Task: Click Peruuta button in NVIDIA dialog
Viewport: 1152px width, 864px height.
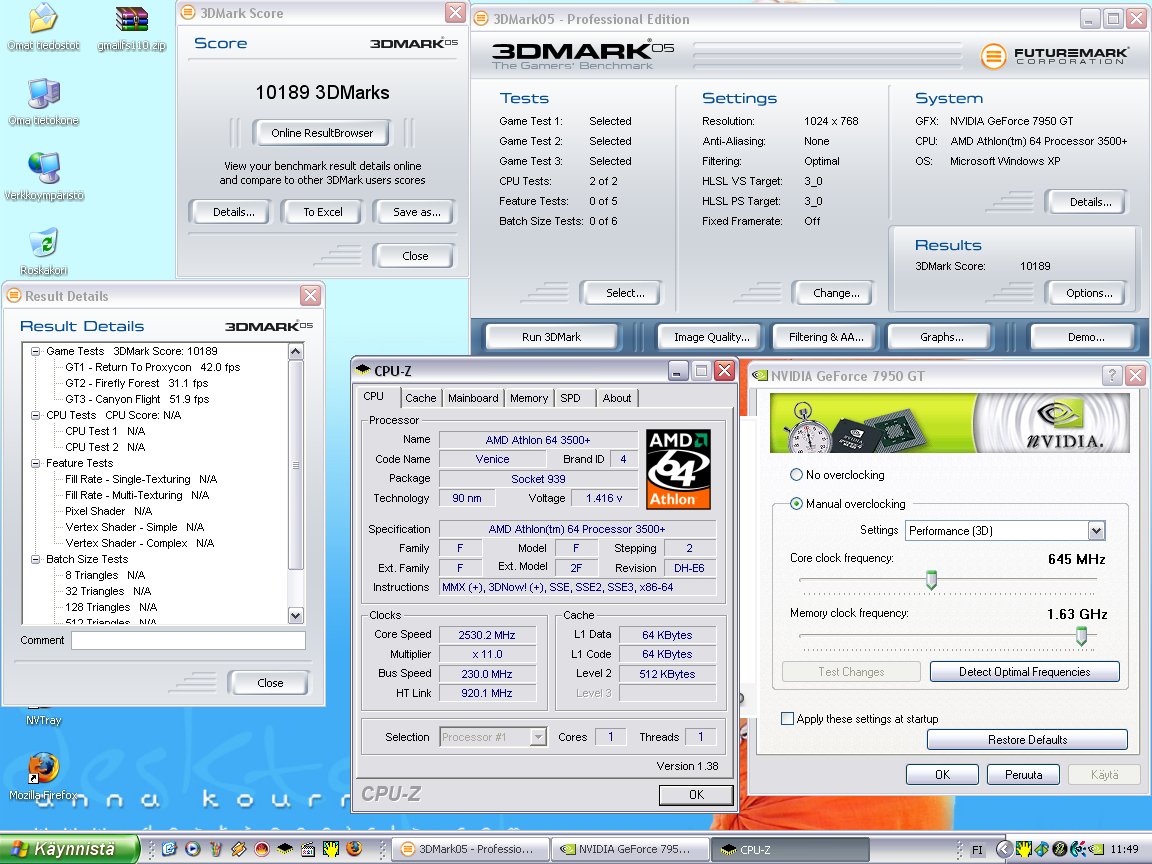Action: 1023,774
